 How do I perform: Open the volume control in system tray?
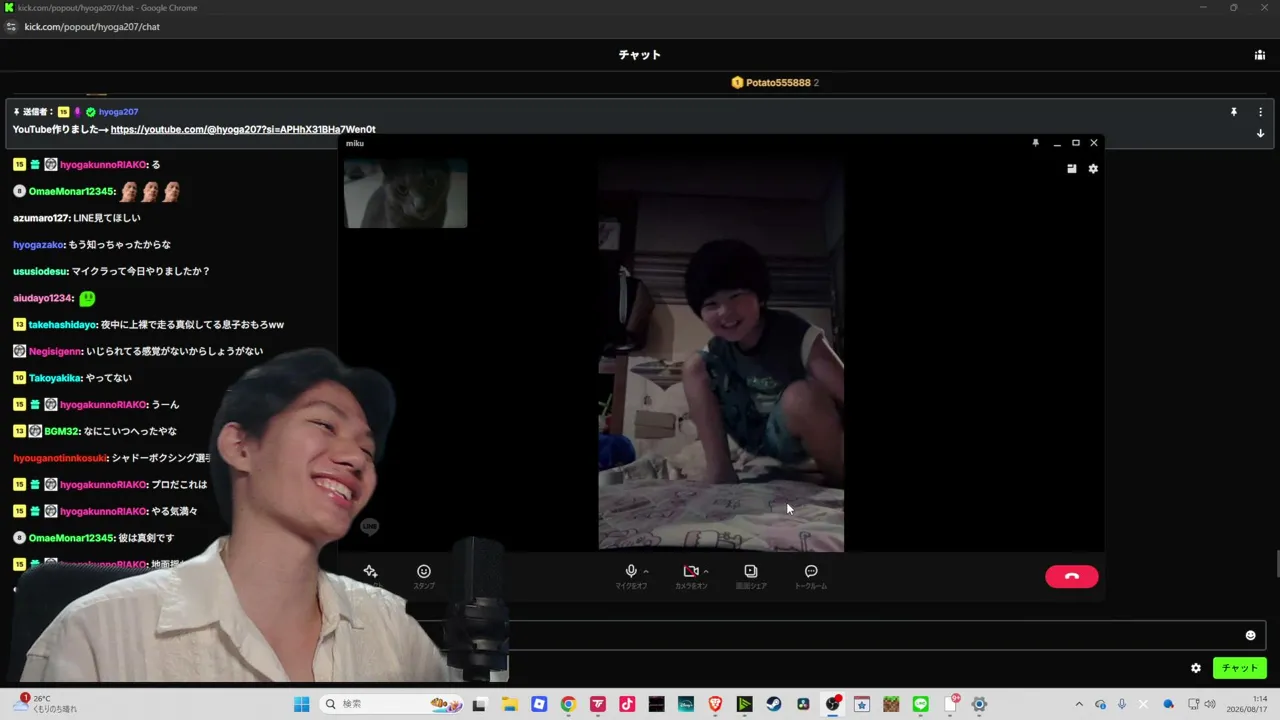[1210, 704]
